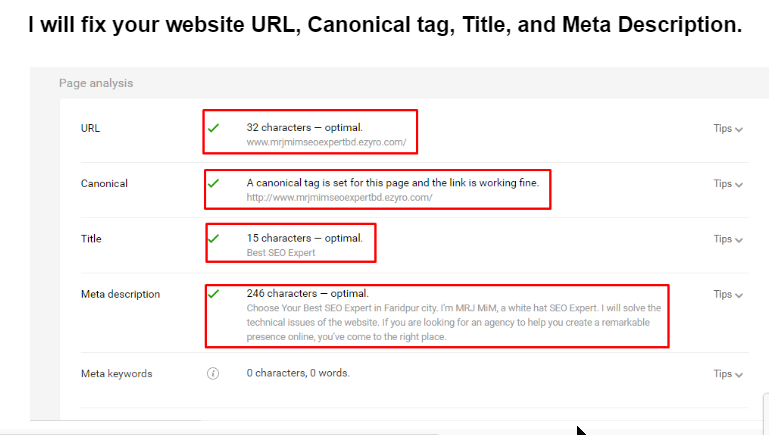Viewport: 769px width, 435px height.
Task: Expand Tips for the URL row
Action: [x=728, y=129]
